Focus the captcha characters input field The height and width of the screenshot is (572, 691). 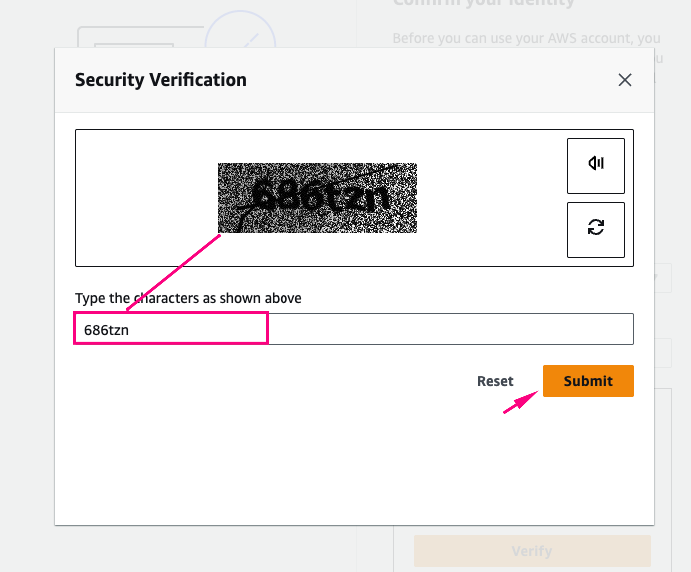(450, 329)
